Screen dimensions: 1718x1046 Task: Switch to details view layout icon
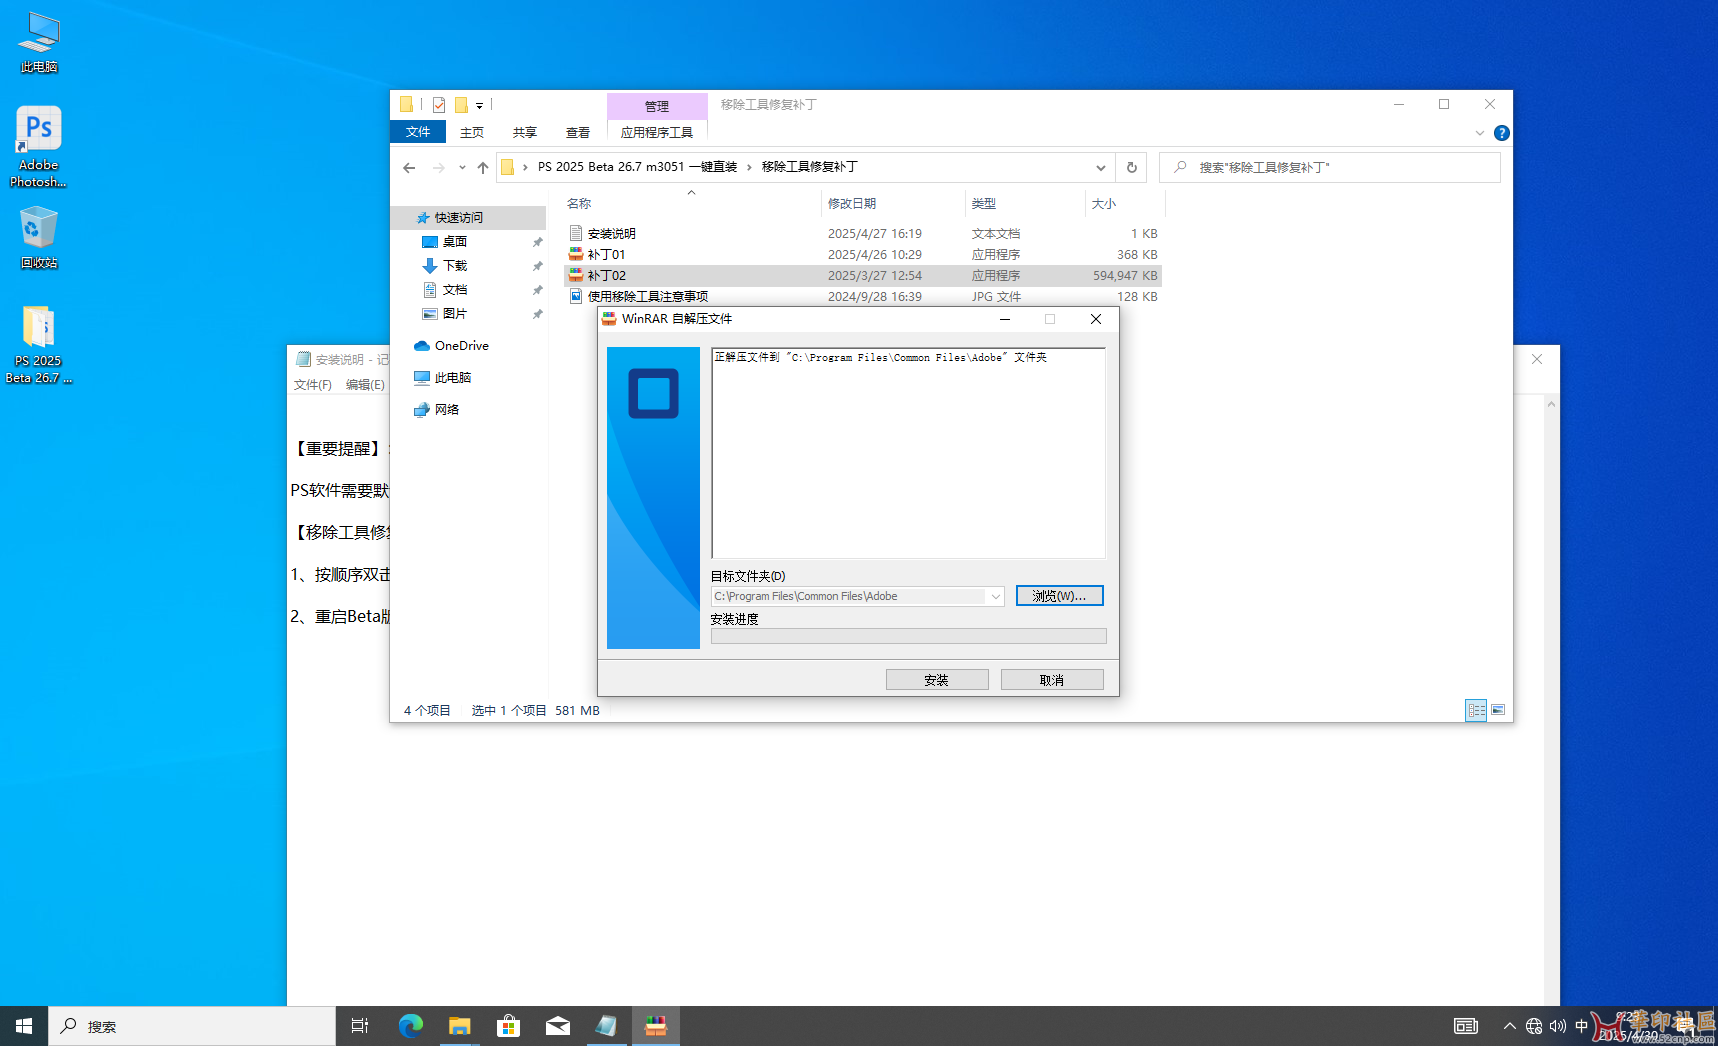click(1476, 710)
